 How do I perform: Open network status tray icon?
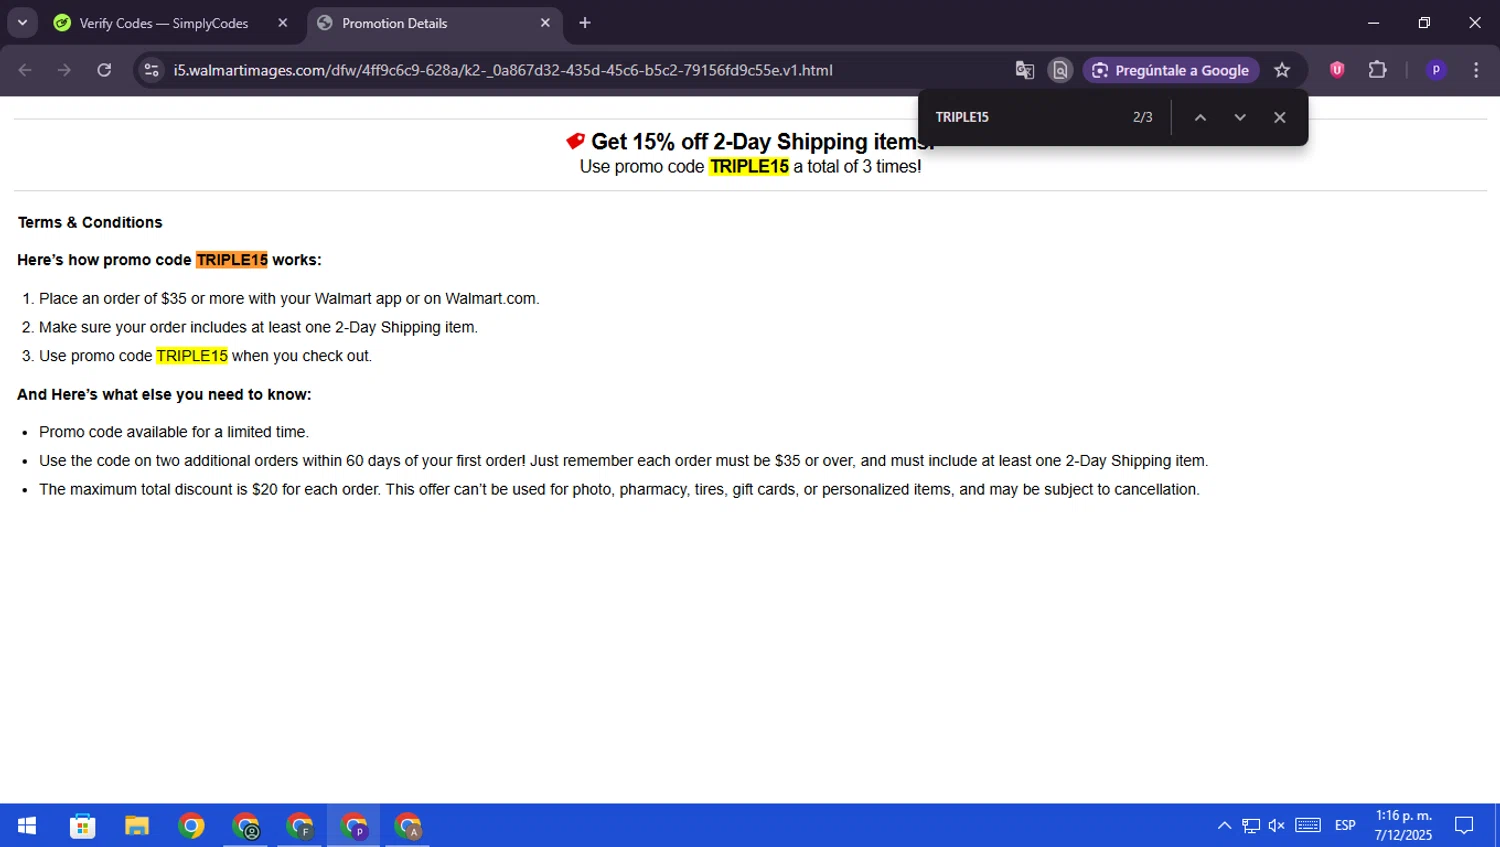click(1251, 825)
